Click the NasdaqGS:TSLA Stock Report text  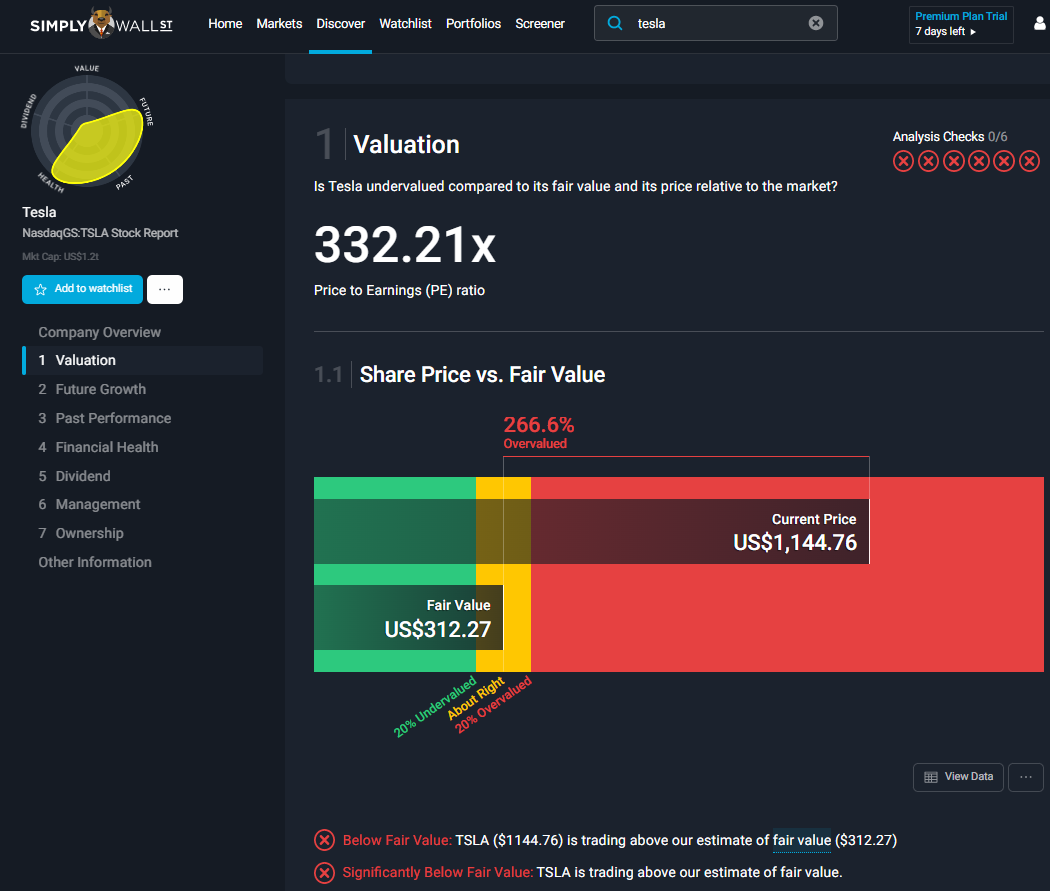coord(100,233)
